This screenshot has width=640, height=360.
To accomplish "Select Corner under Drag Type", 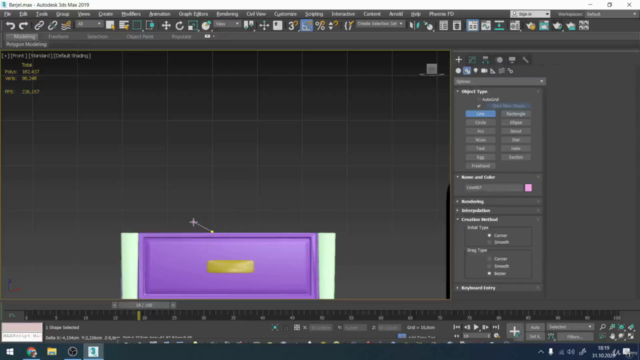I will 489,259.
